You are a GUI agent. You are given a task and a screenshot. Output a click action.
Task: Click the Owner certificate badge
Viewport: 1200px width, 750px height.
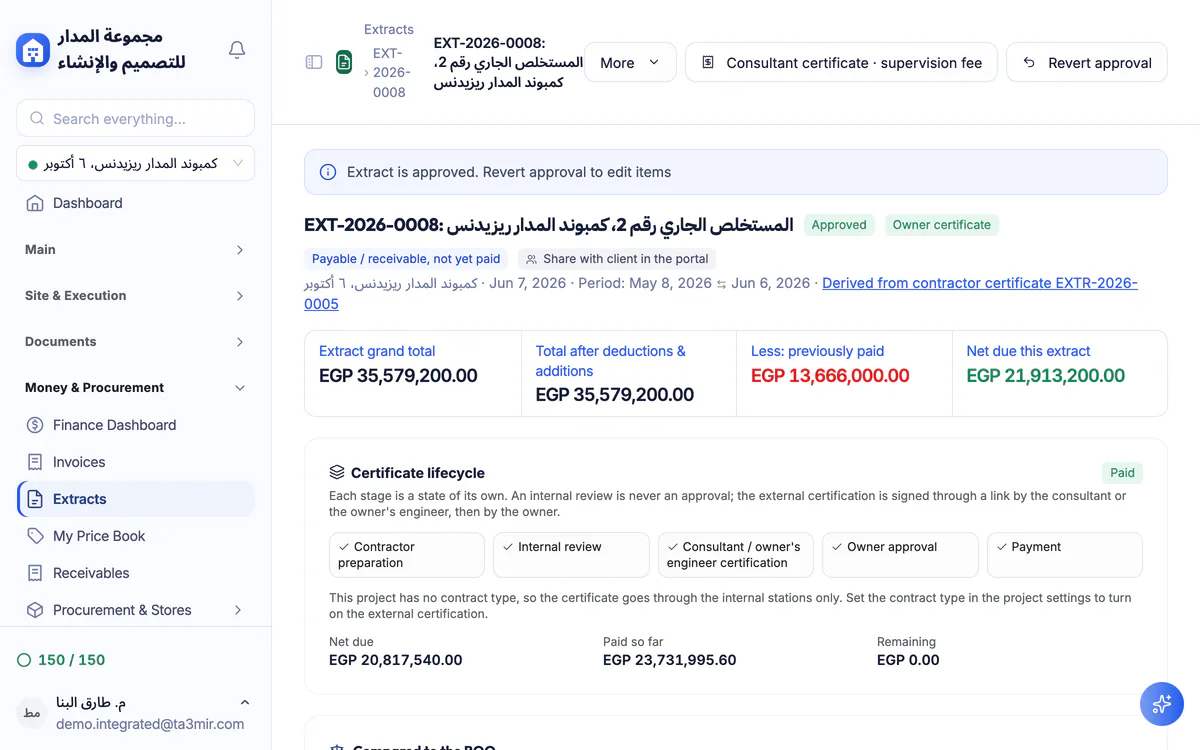coord(942,225)
